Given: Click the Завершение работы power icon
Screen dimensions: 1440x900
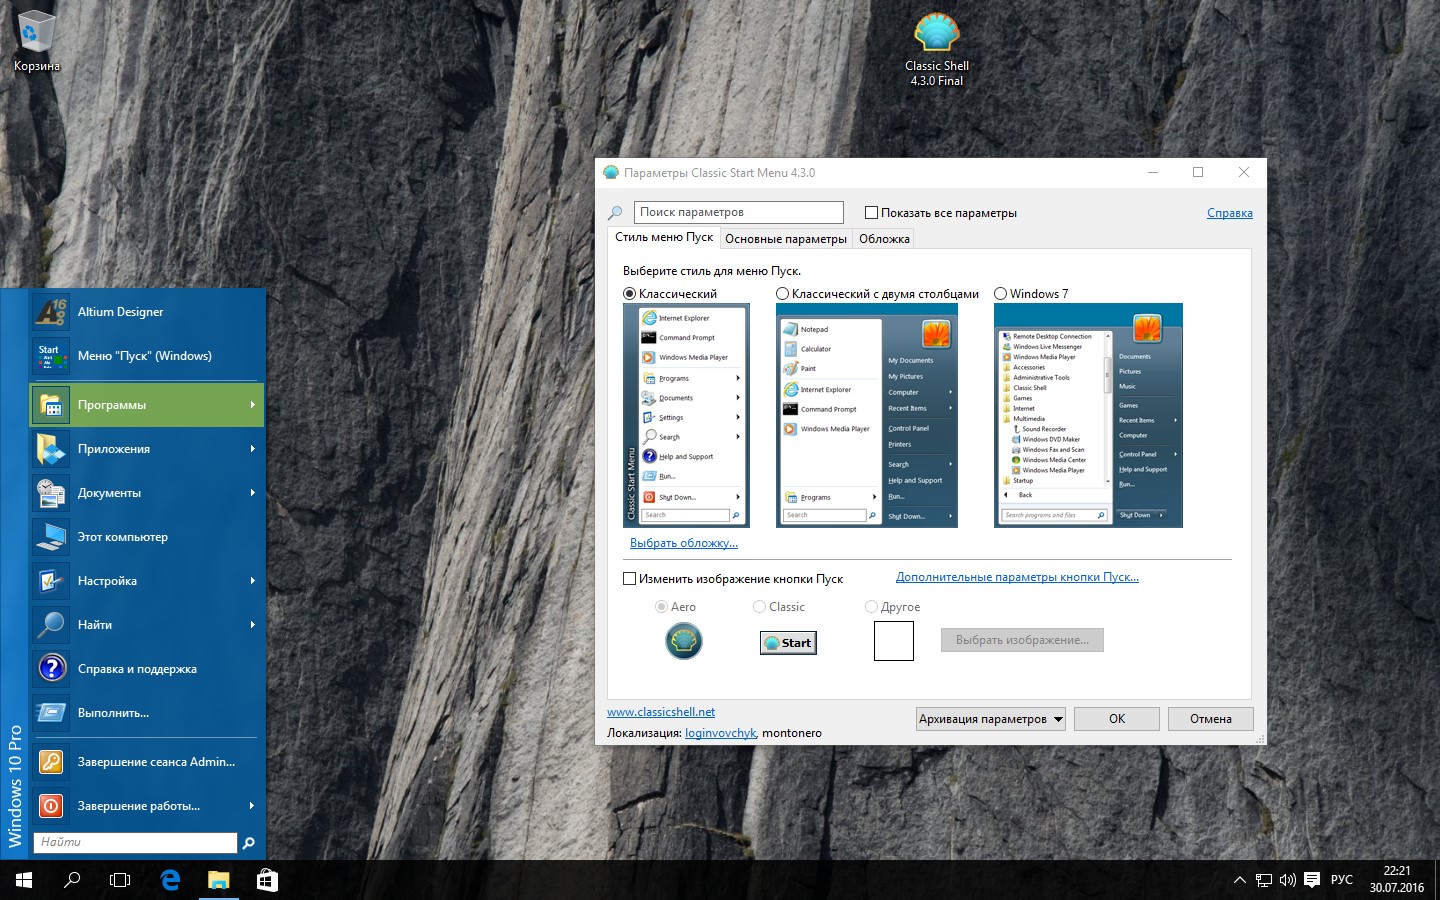Looking at the screenshot, I should (x=50, y=806).
